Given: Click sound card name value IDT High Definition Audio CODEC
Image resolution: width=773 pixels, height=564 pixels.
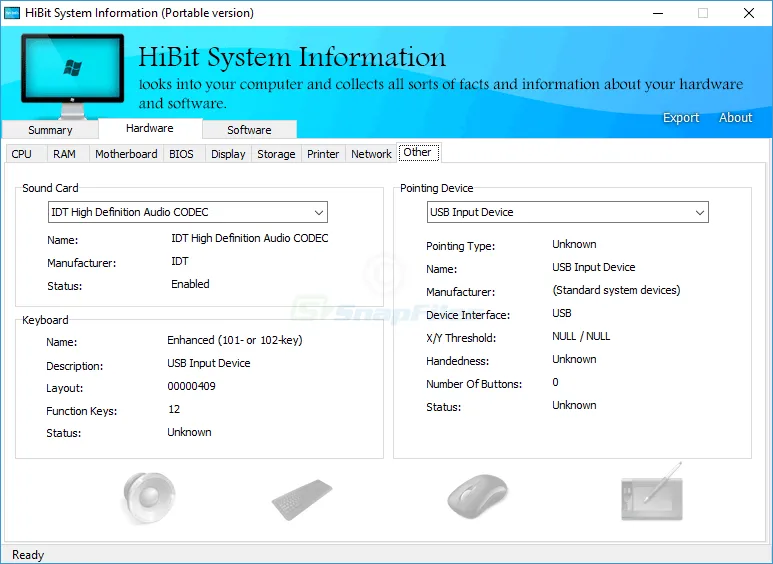Looking at the screenshot, I should tap(249, 238).
